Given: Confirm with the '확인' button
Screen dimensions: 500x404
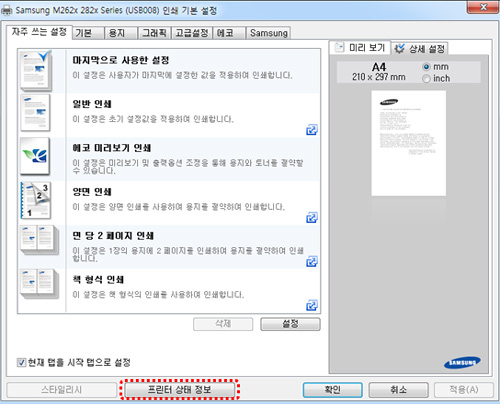Looking at the screenshot, I should pos(332,390).
